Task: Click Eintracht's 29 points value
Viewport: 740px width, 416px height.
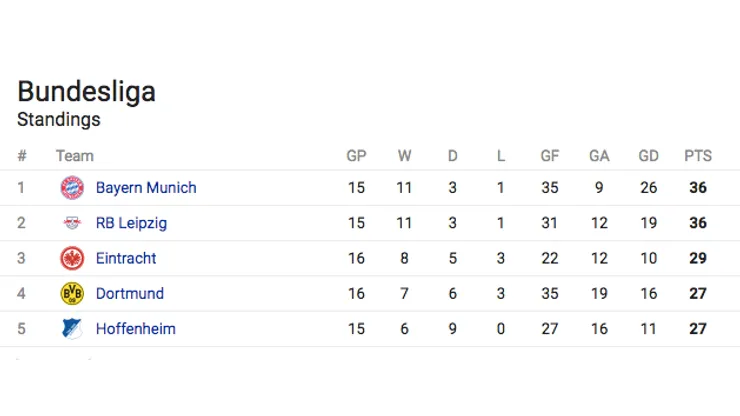Action: pos(698,258)
